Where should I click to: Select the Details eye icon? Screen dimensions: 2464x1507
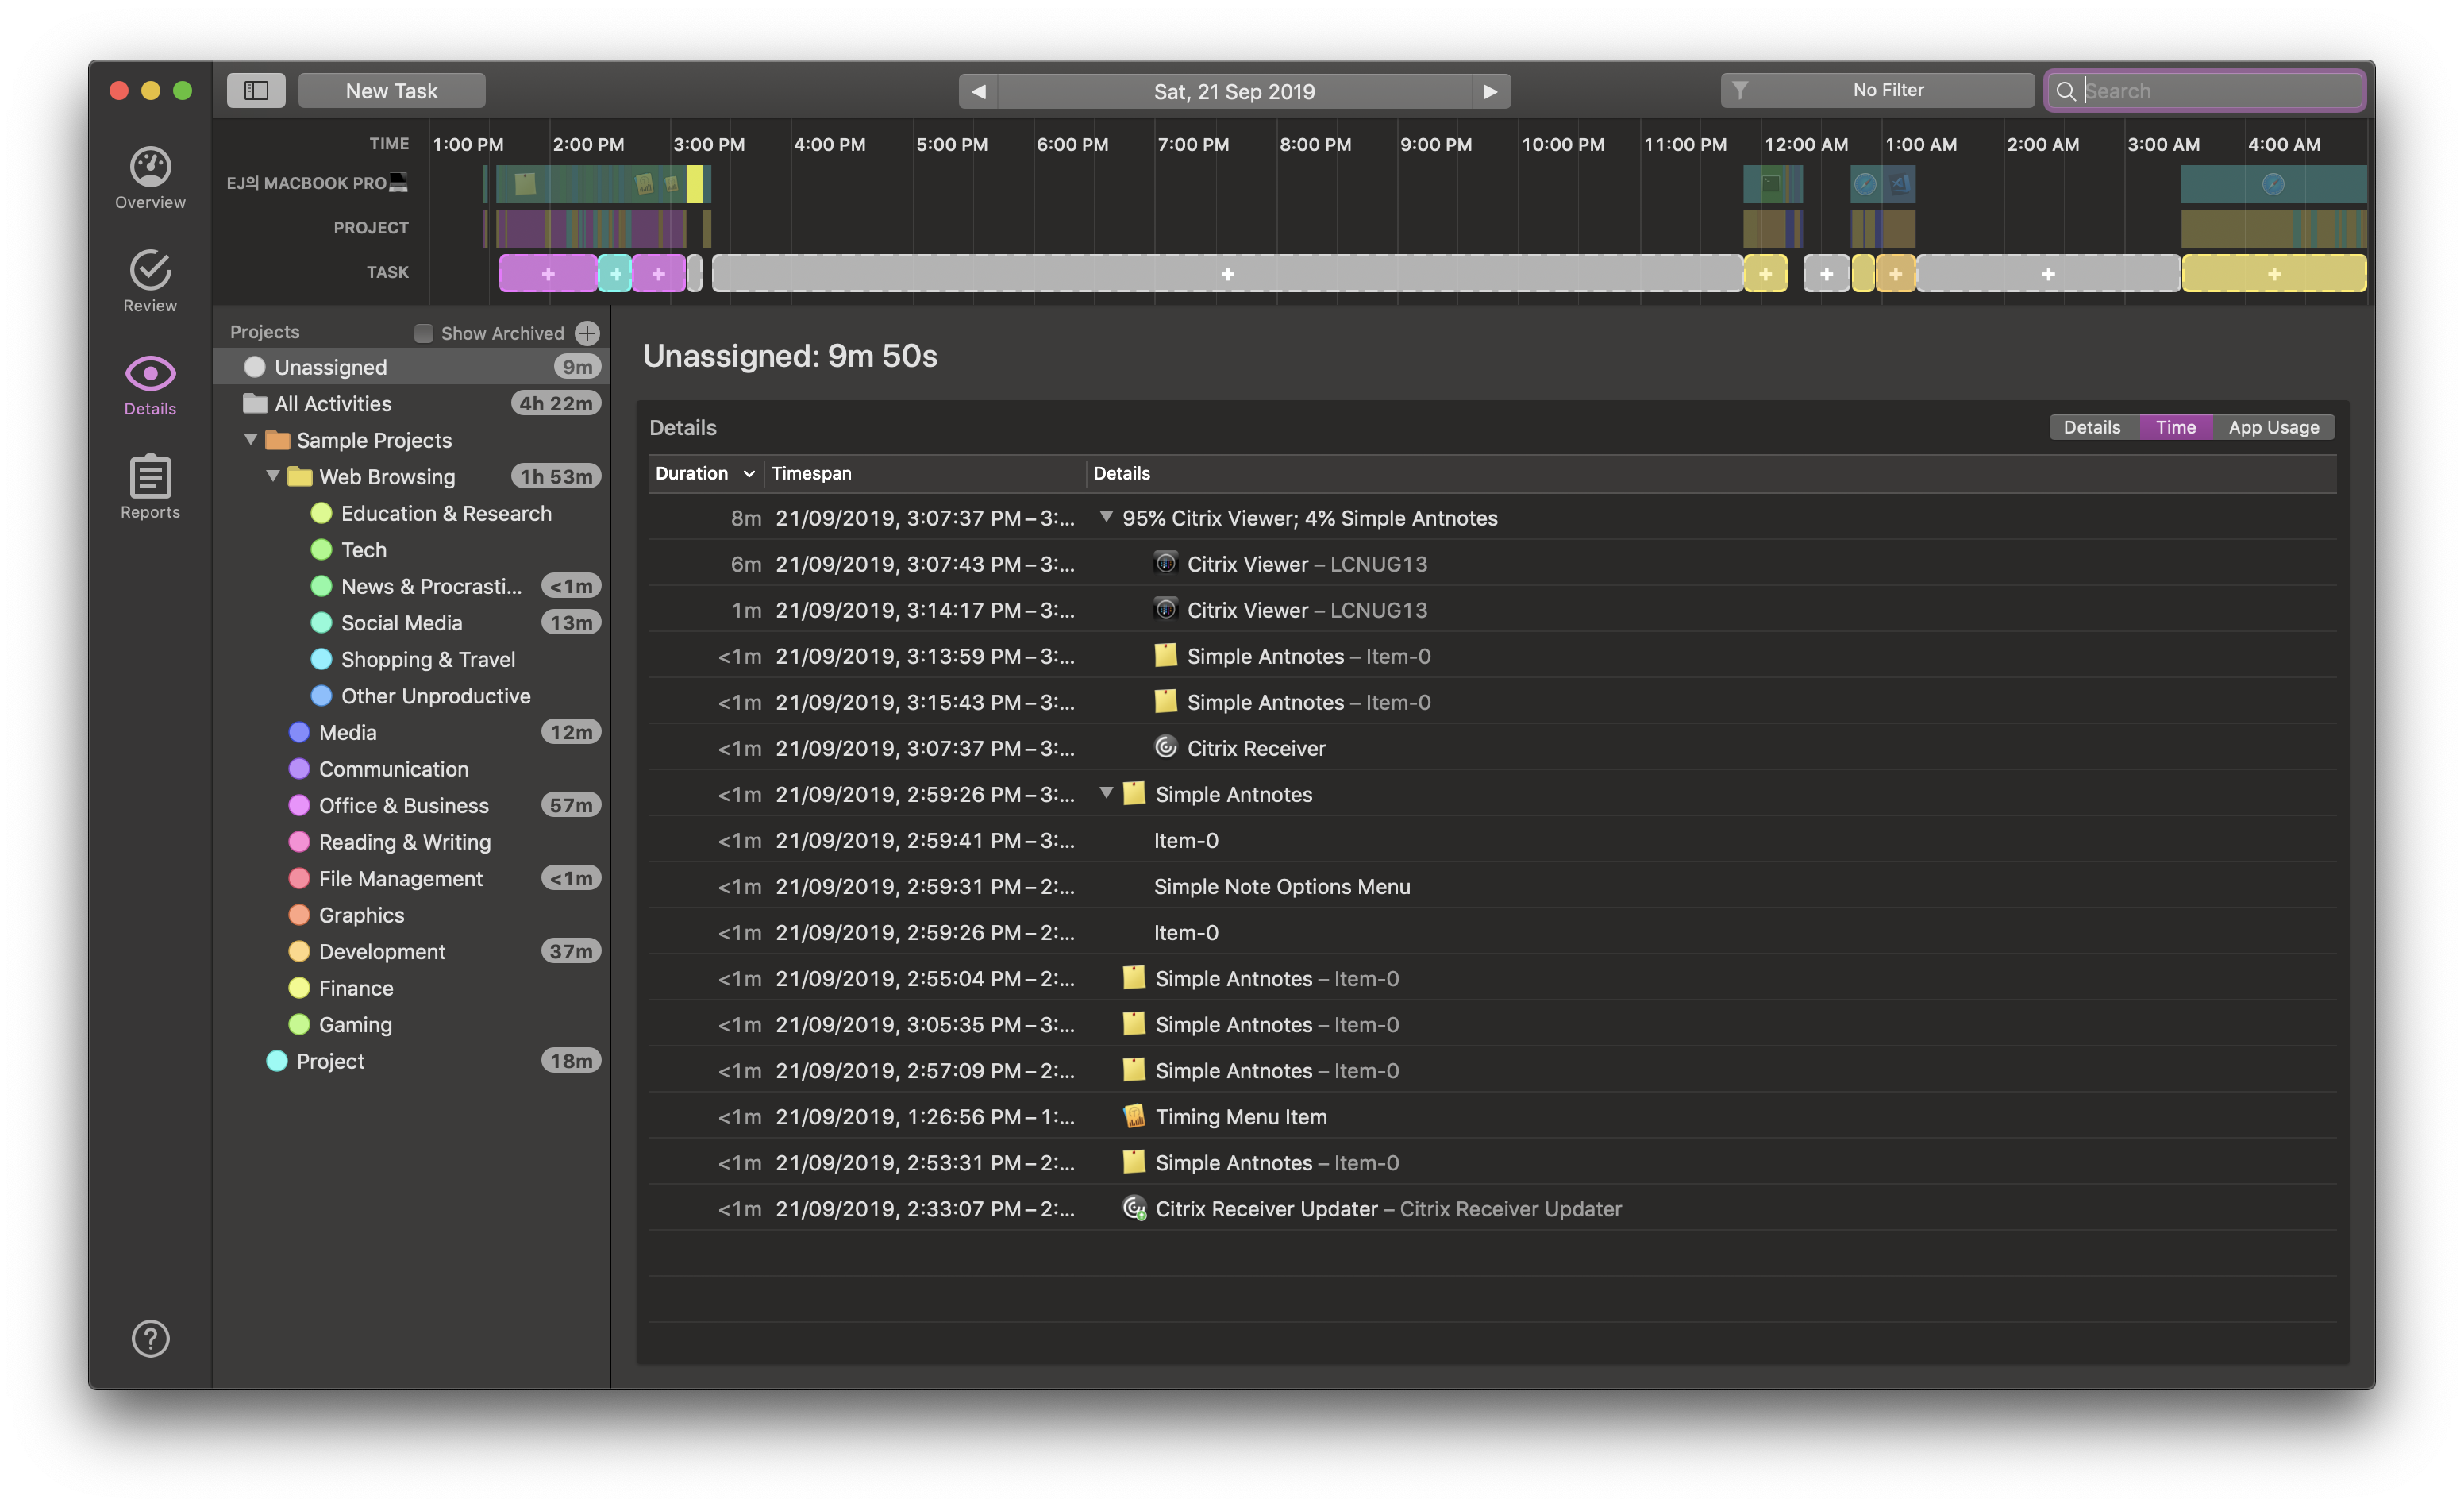coord(150,385)
